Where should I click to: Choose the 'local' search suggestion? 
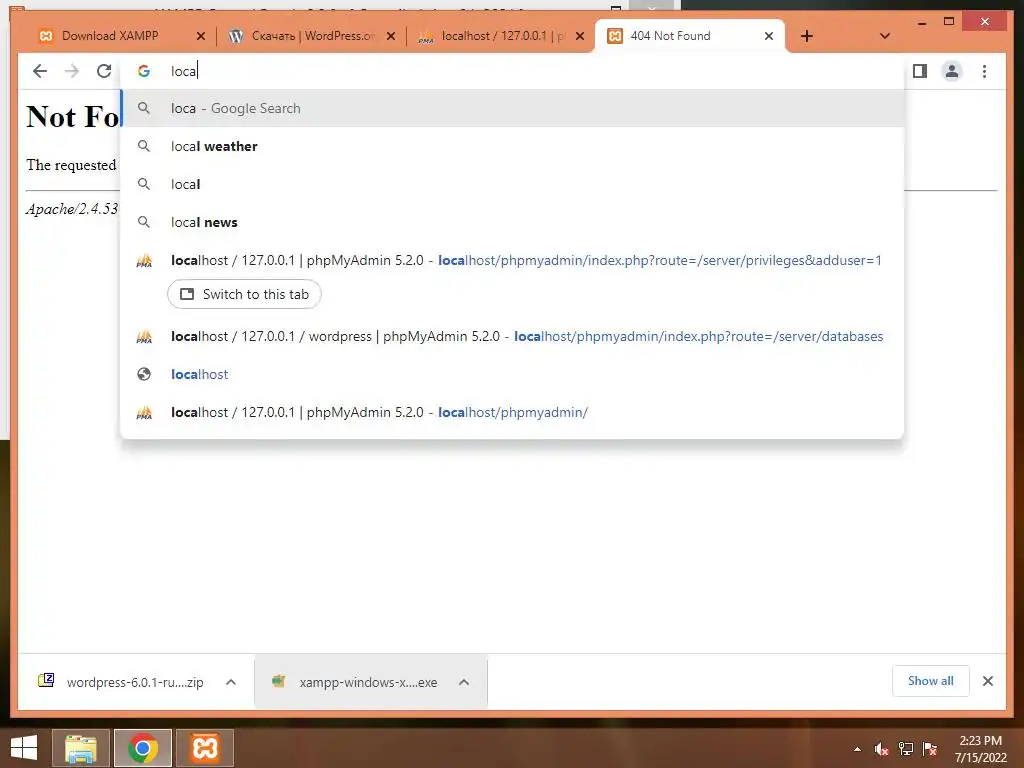tap(513, 184)
